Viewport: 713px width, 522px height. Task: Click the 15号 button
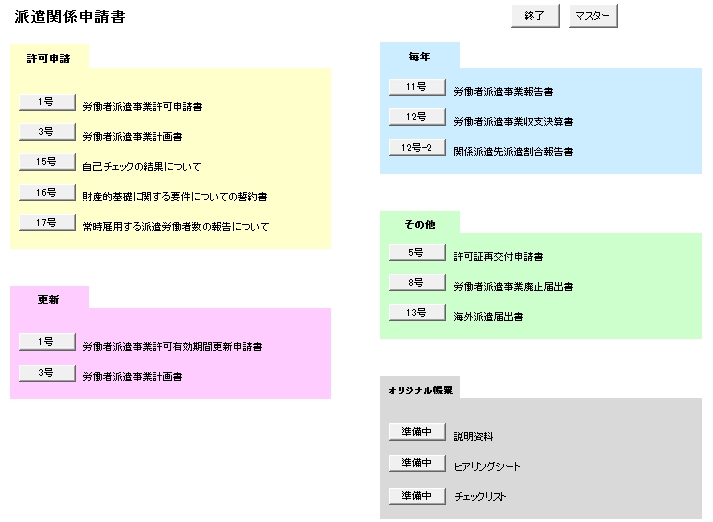pos(47,162)
